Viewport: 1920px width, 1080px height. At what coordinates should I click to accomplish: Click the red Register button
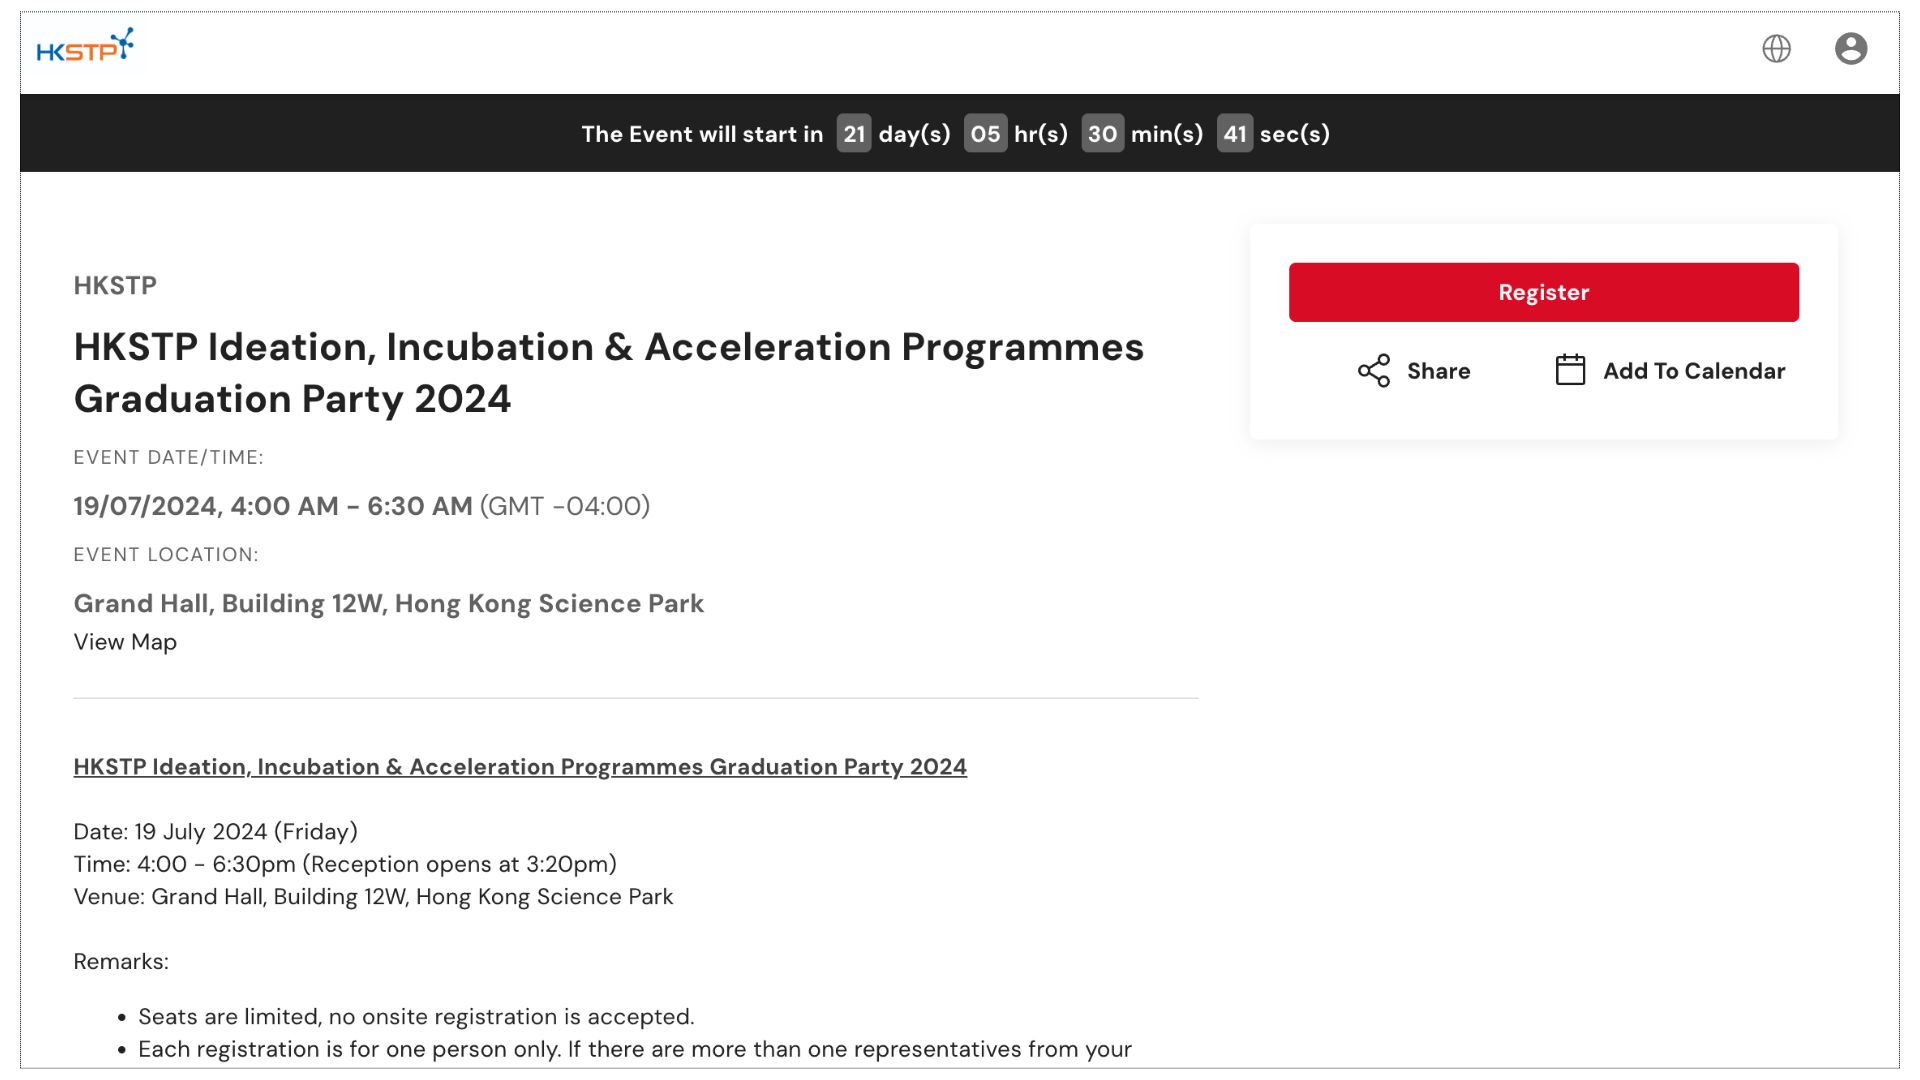[x=1543, y=292]
